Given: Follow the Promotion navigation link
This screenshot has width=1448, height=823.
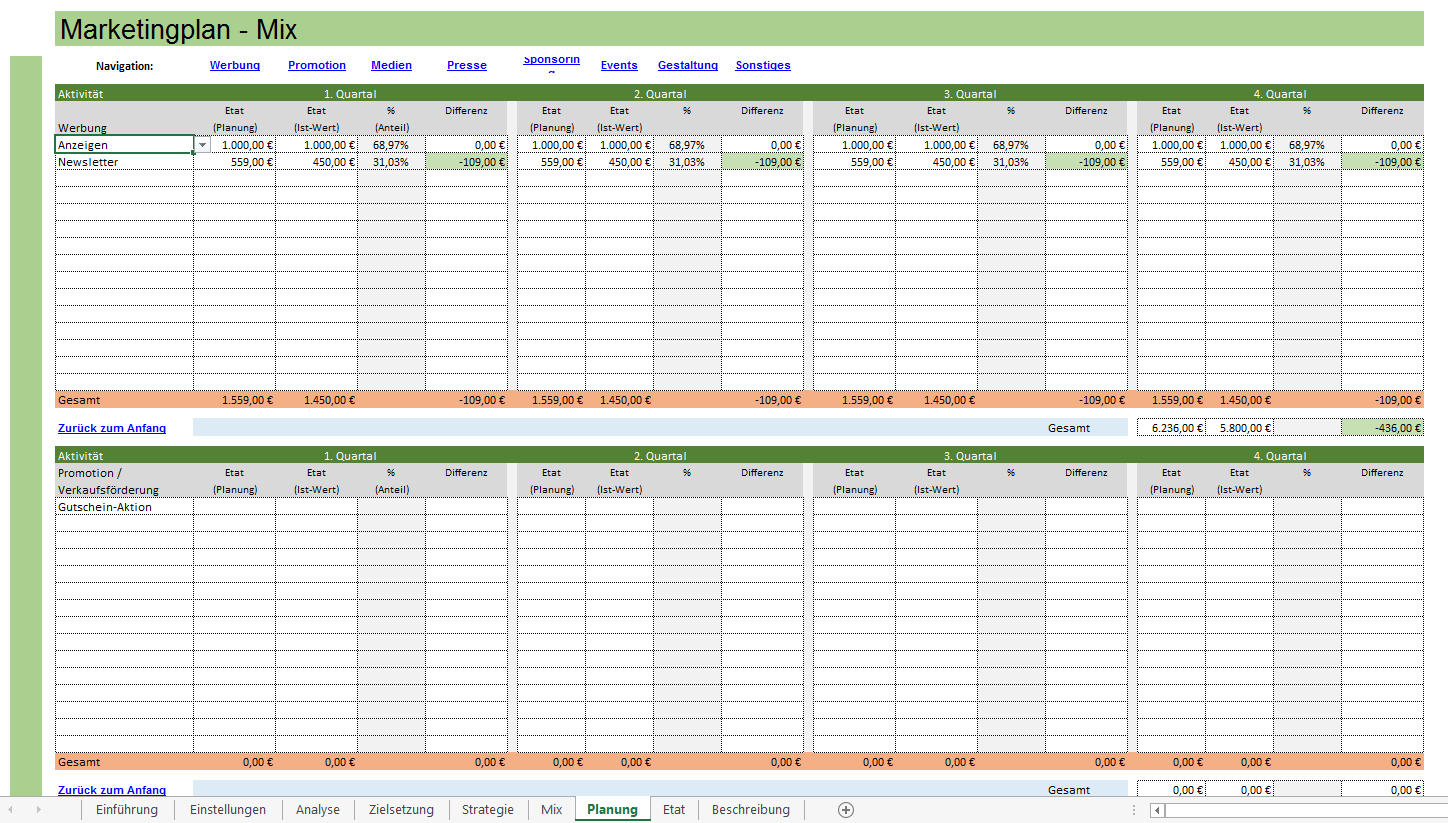Looking at the screenshot, I should (317, 66).
